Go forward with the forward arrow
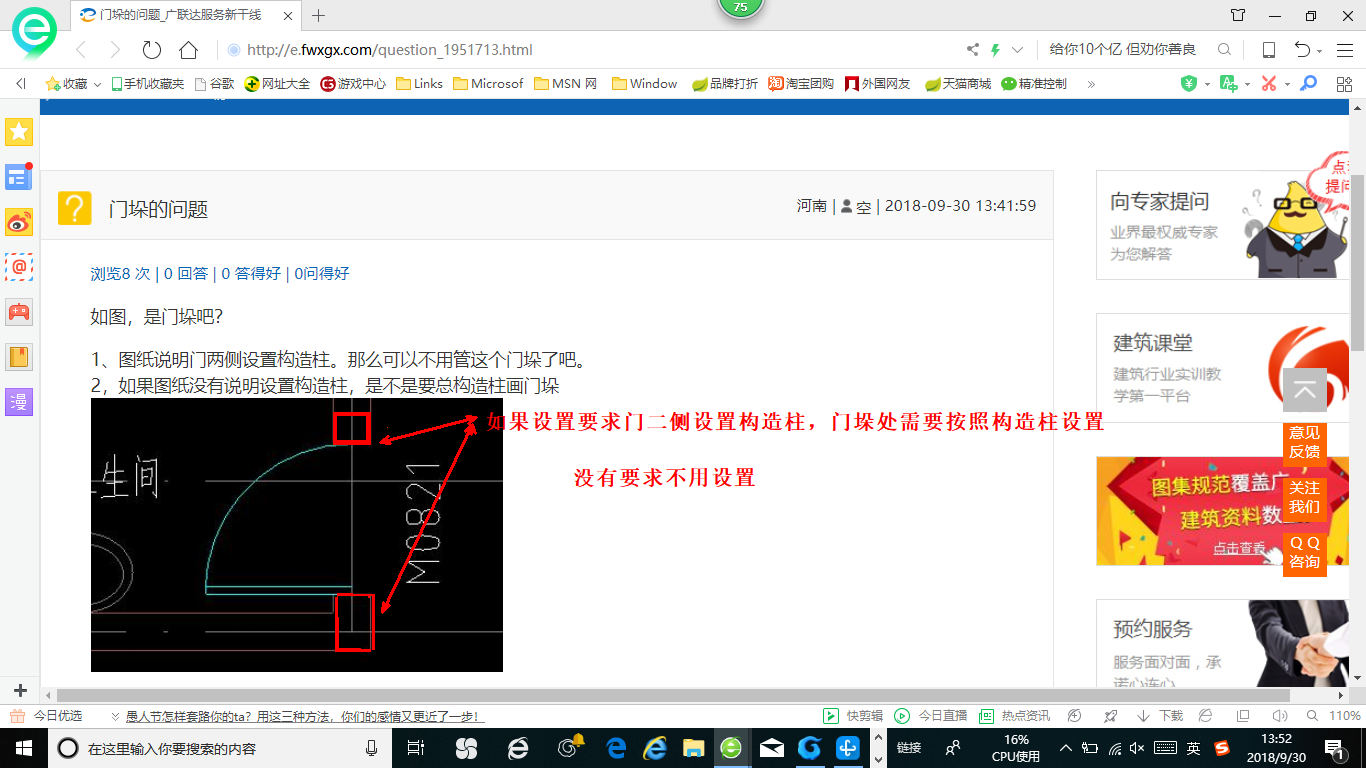Viewport: 1366px width, 768px height. point(116,50)
